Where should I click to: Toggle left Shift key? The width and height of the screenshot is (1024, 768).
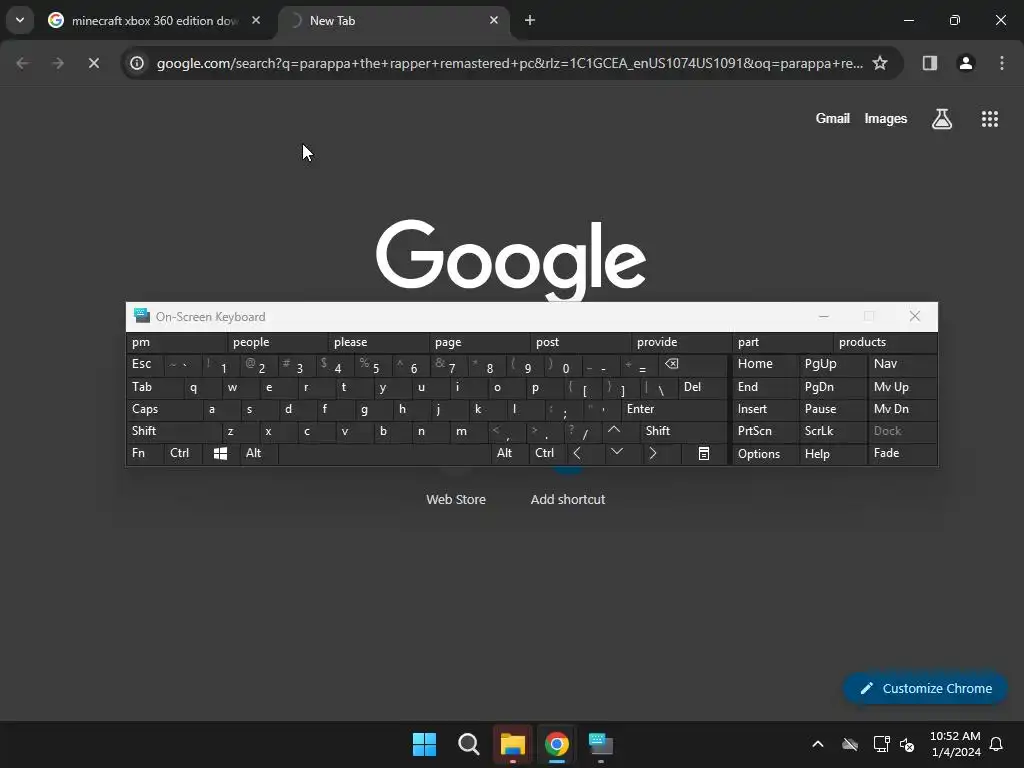tap(173, 431)
